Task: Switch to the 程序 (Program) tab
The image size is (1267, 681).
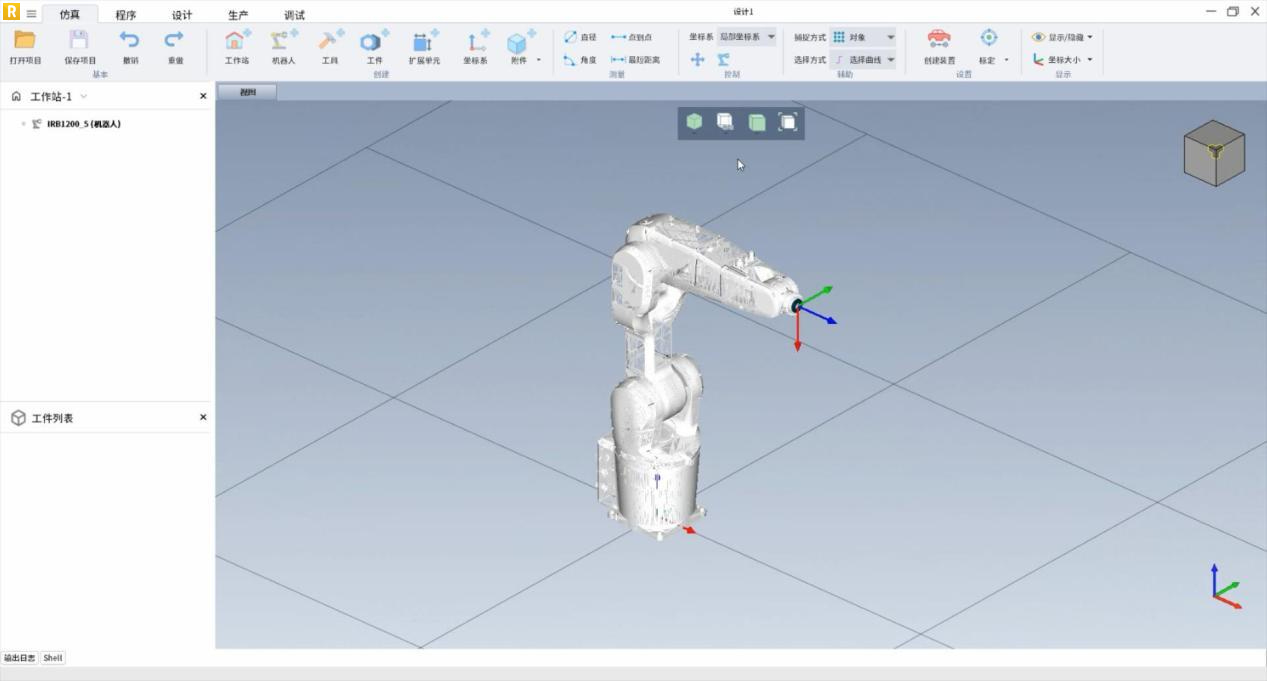Action: click(x=125, y=15)
